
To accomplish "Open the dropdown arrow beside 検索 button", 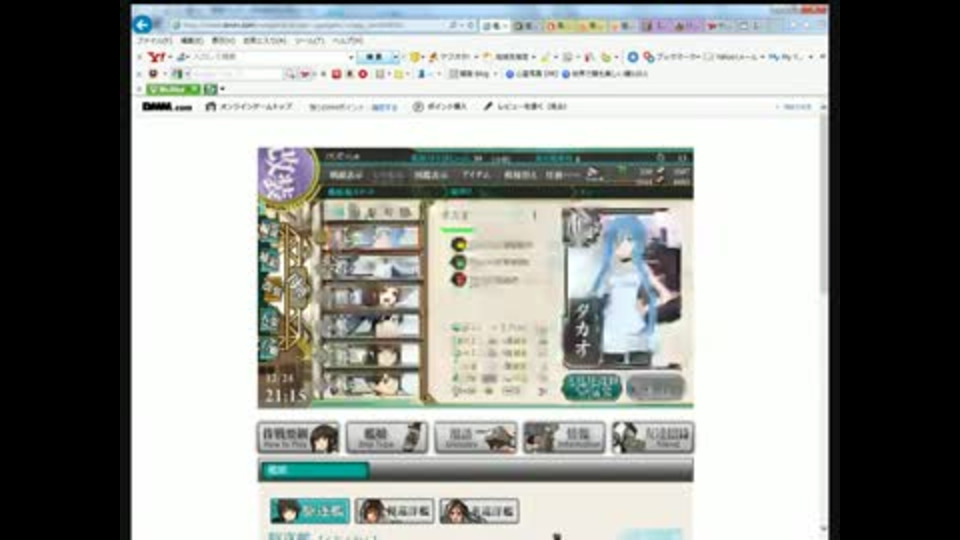I will (x=396, y=57).
